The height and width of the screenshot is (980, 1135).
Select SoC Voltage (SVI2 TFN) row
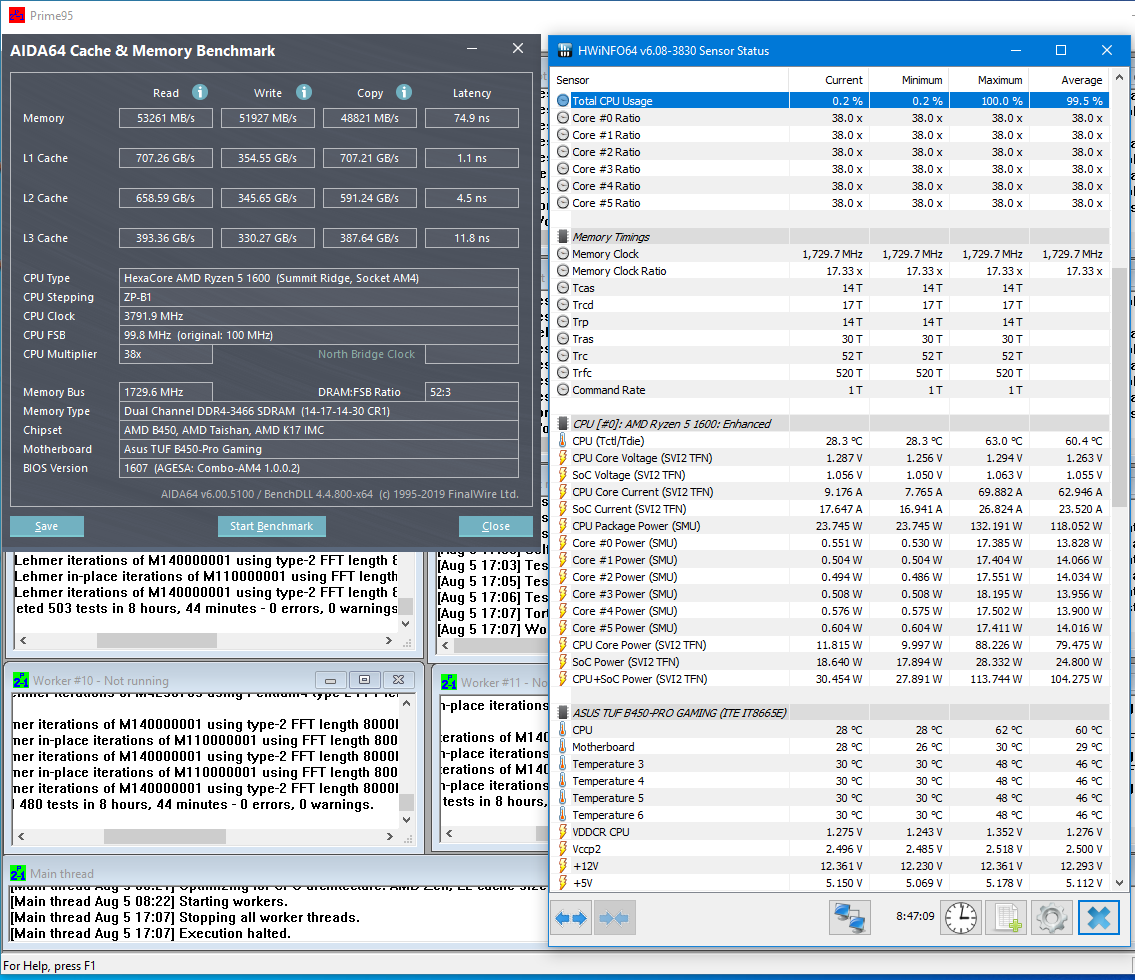(x=831, y=475)
